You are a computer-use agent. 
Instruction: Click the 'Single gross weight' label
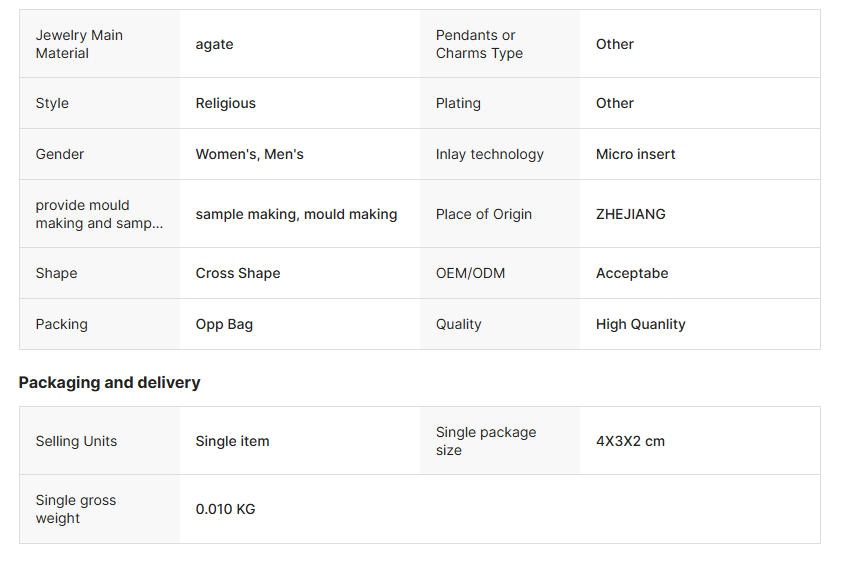75,509
